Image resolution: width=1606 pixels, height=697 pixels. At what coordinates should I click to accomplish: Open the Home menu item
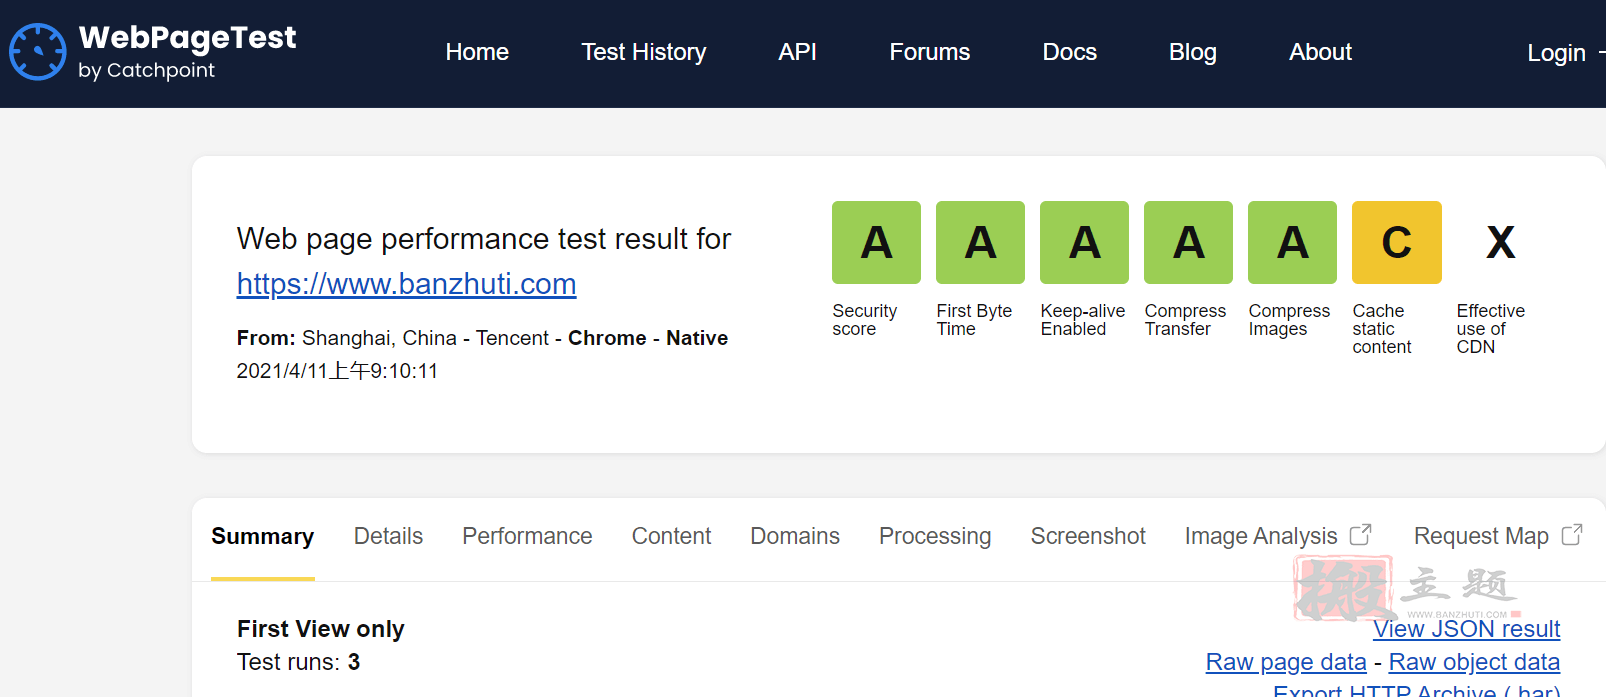[477, 52]
